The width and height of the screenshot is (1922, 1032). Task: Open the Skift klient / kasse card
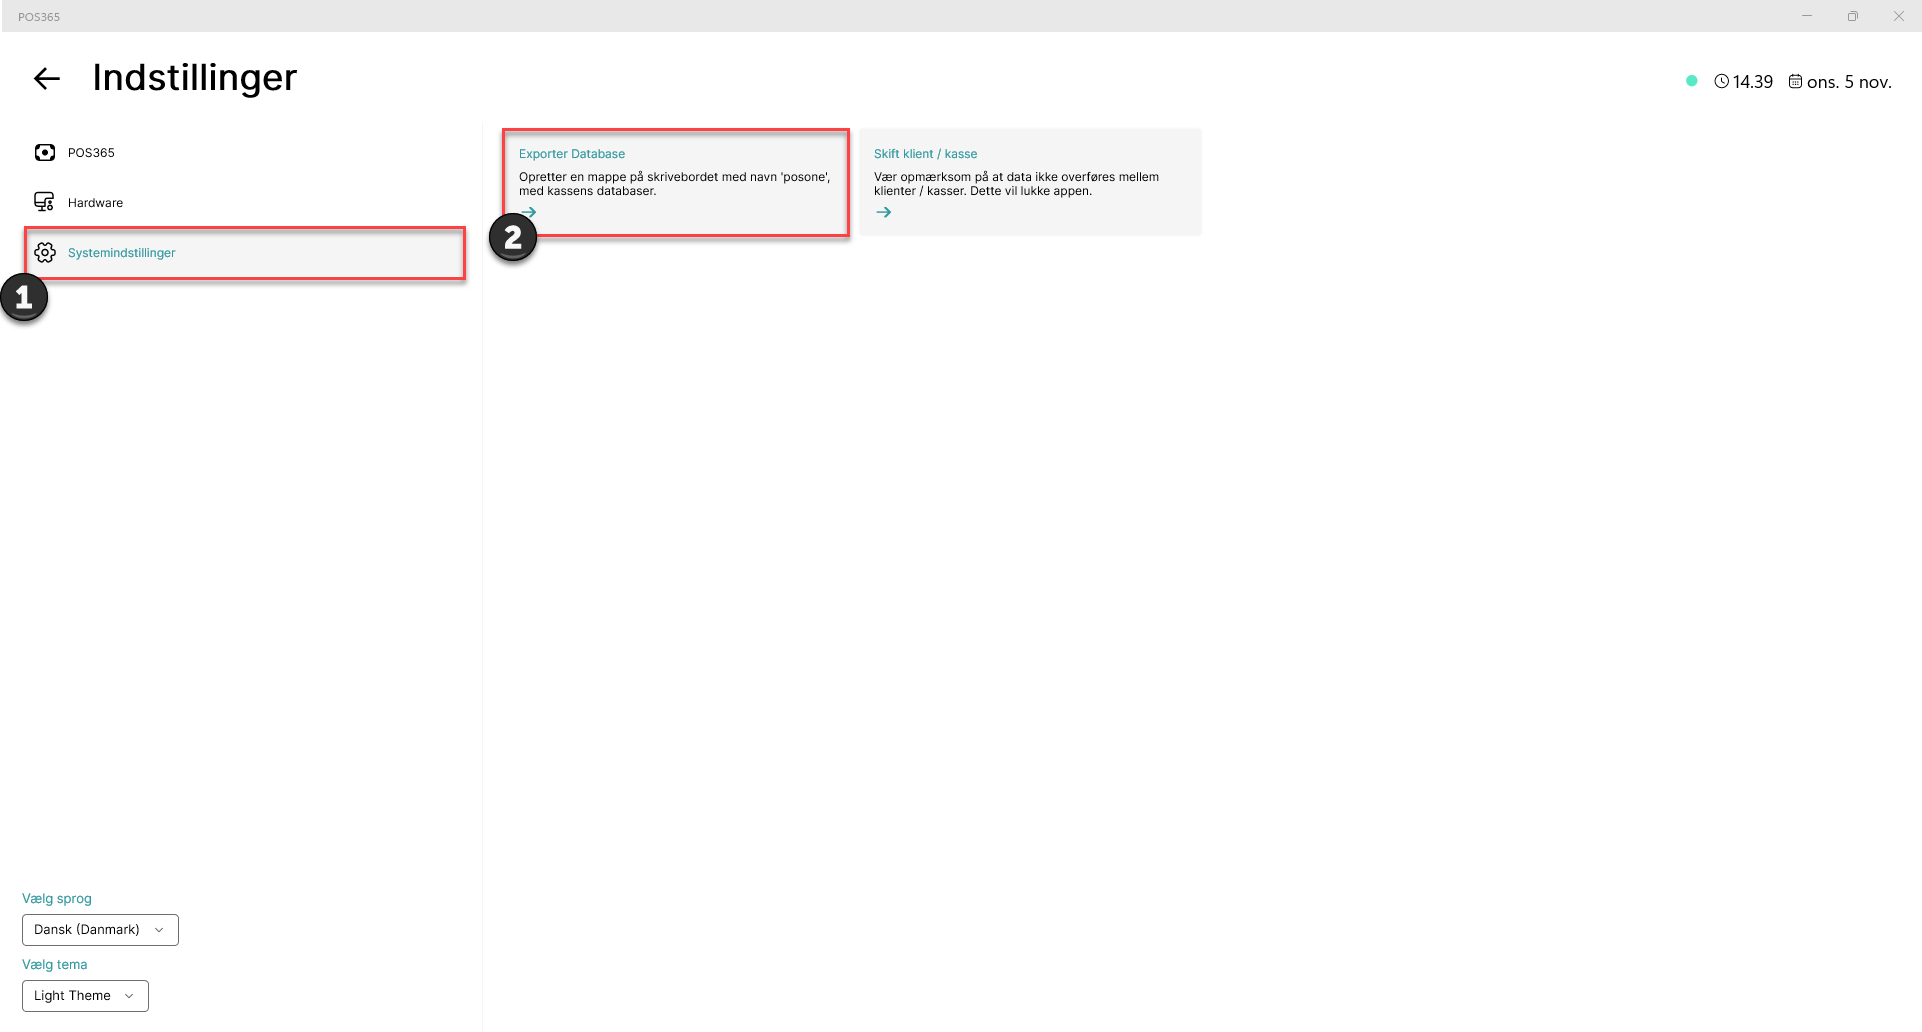click(x=1031, y=182)
